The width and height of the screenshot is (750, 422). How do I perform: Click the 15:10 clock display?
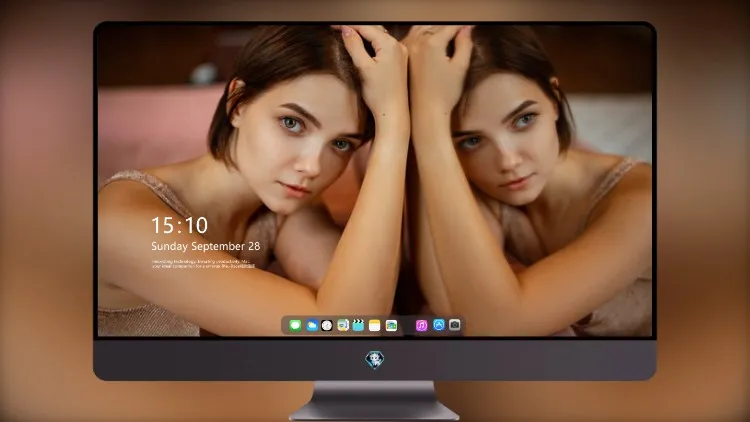(180, 225)
